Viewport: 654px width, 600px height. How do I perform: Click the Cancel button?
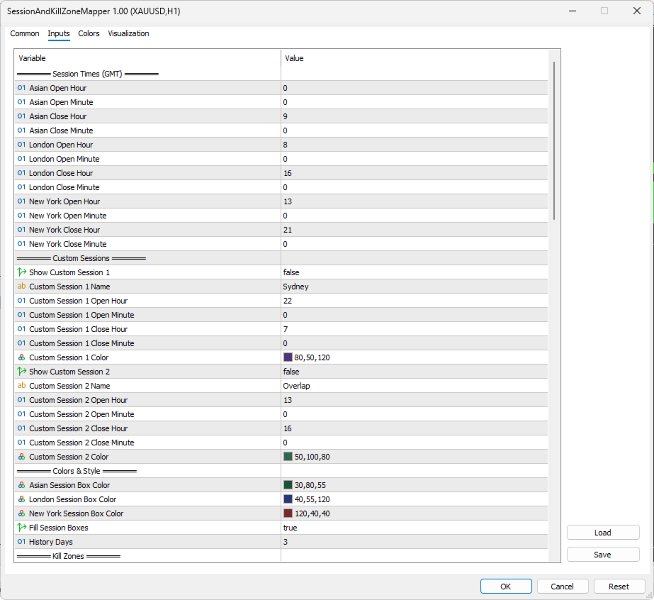pyautogui.click(x=562, y=586)
